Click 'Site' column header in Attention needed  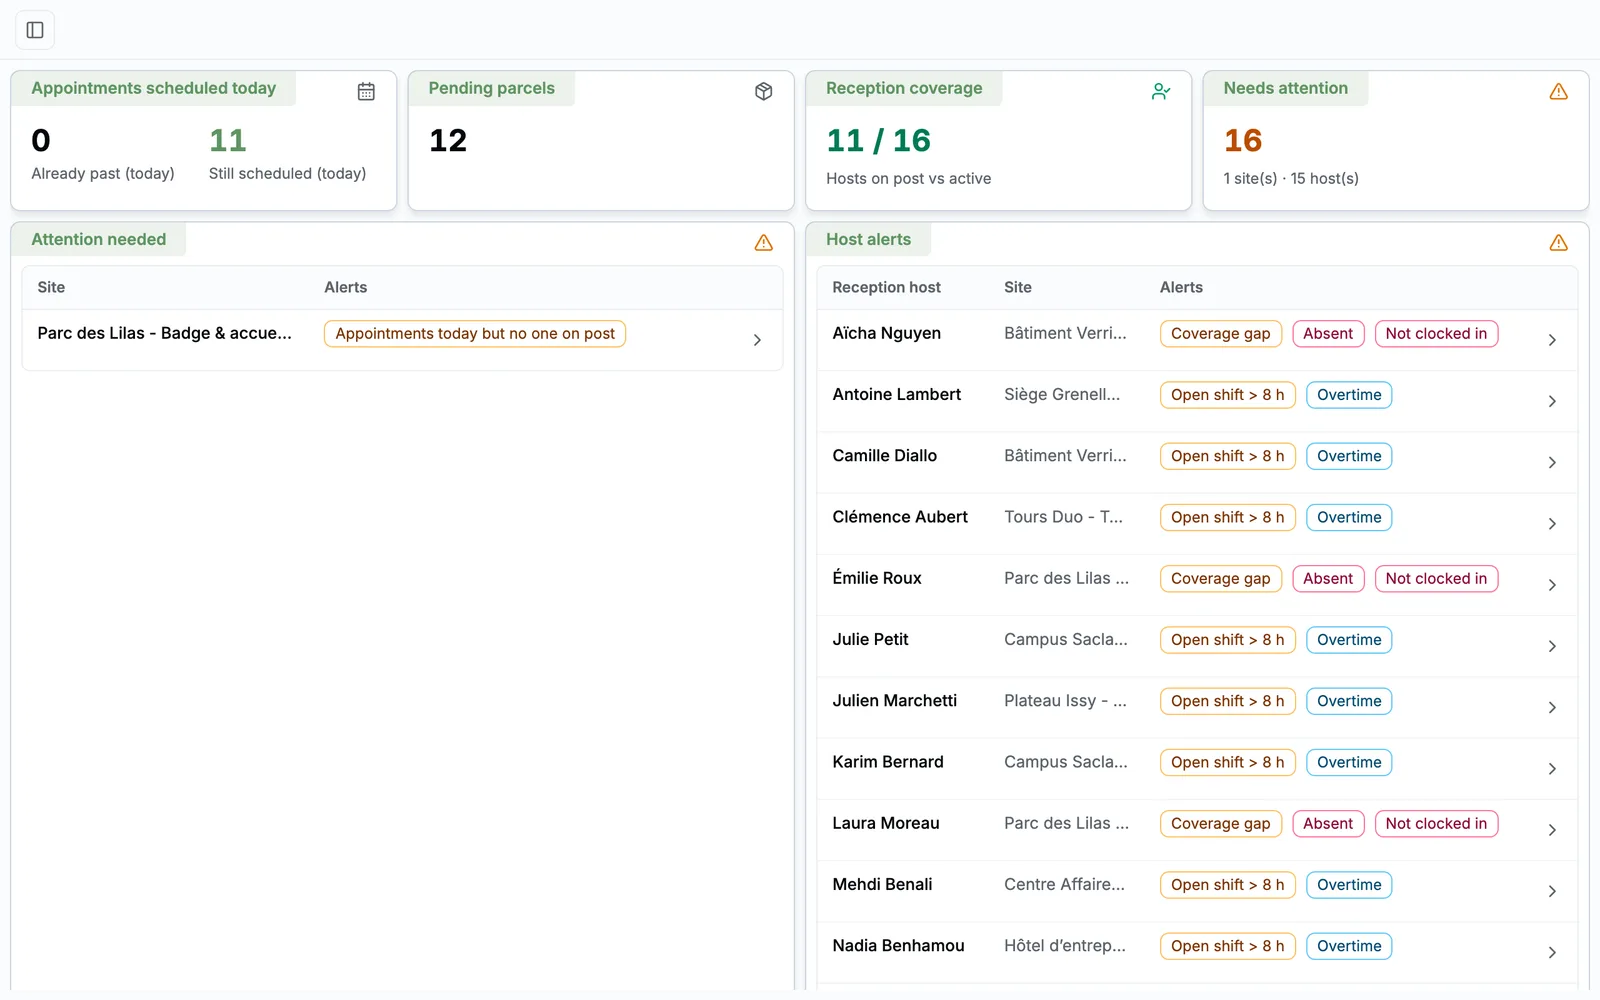[x=51, y=287]
